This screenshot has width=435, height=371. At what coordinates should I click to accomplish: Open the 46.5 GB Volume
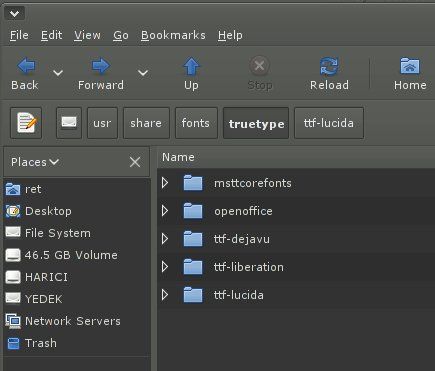(x=62, y=255)
